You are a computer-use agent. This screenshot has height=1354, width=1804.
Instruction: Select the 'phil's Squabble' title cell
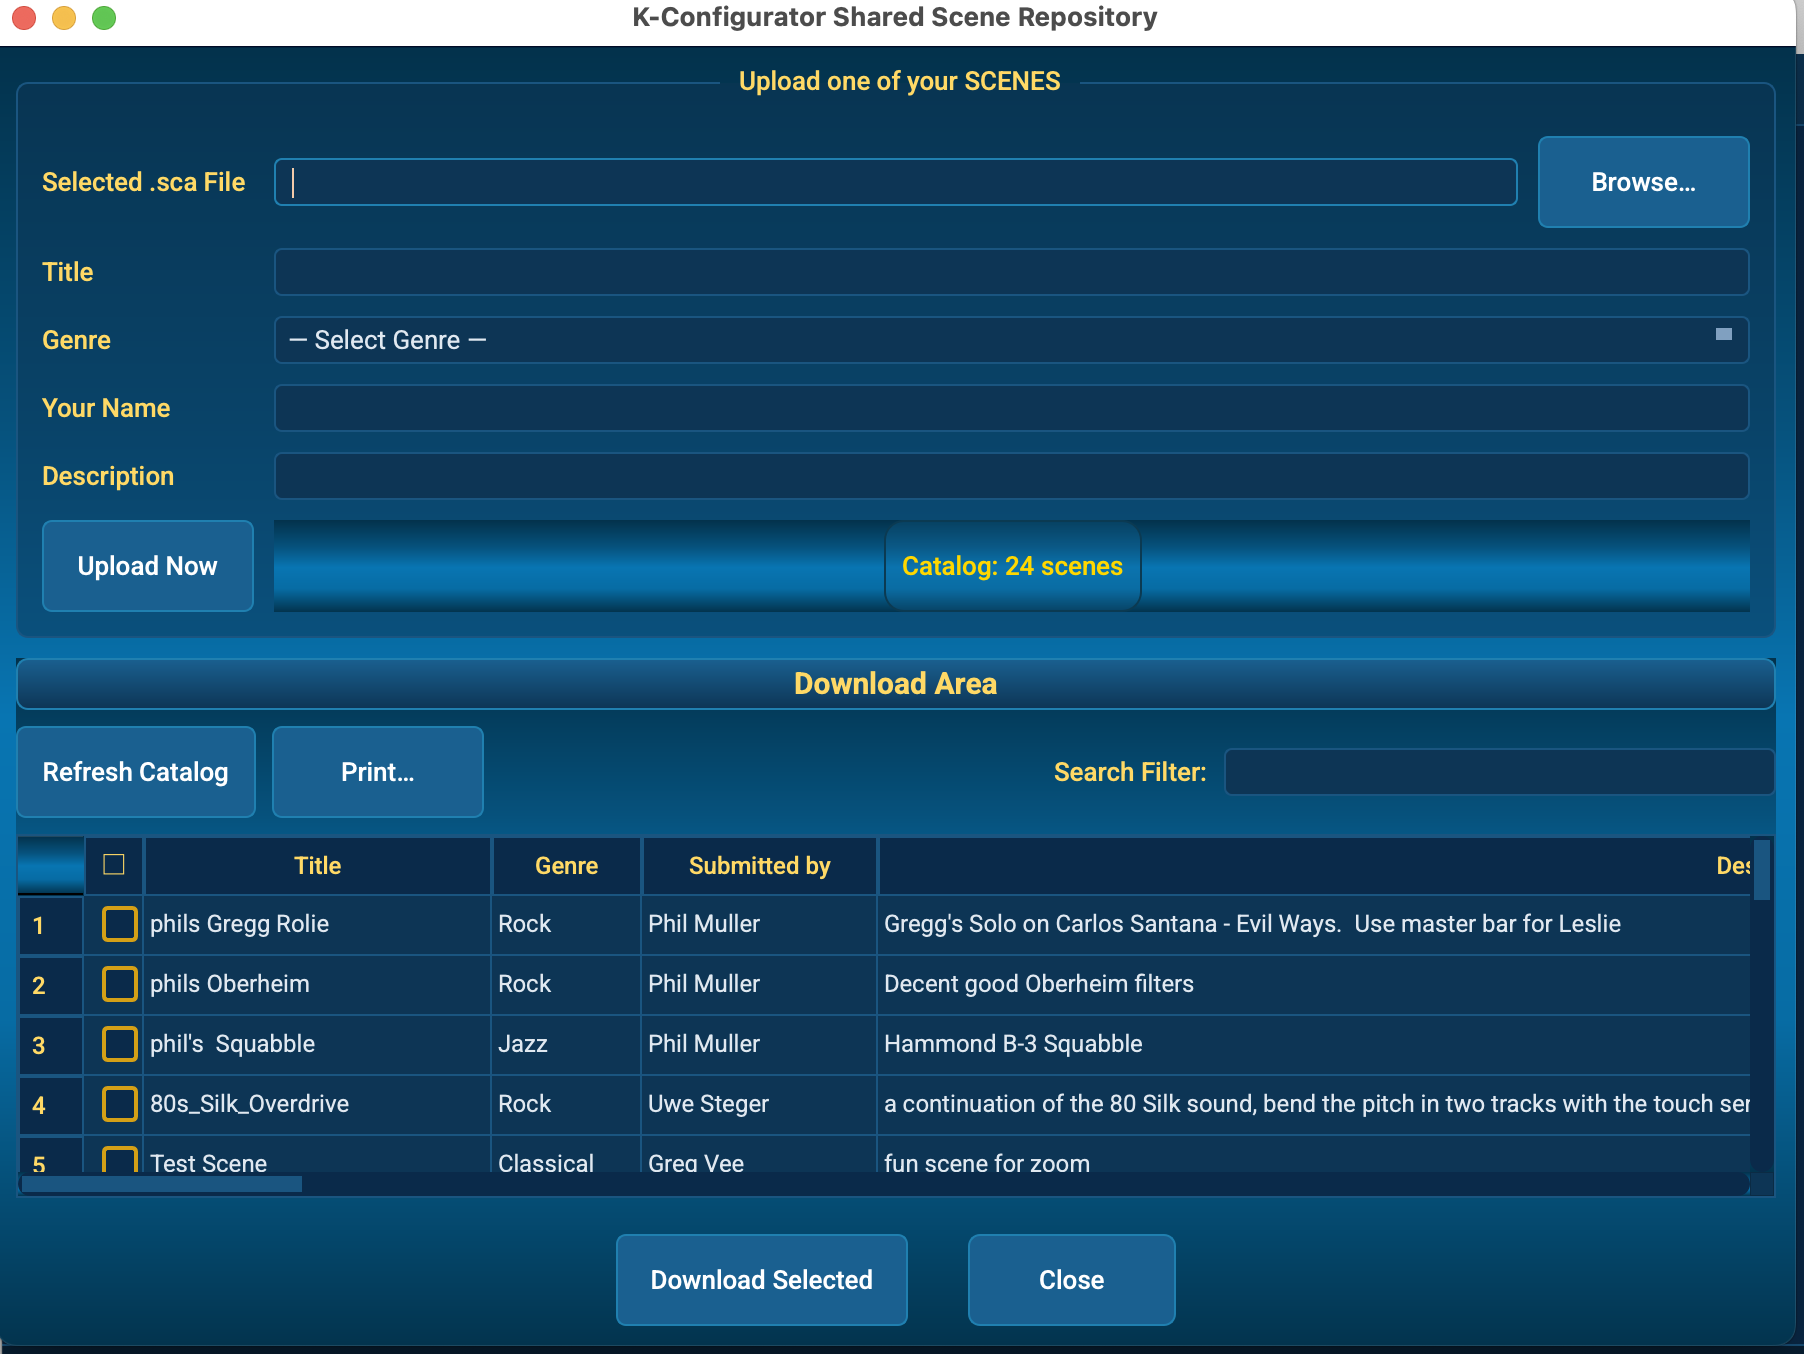click(x=318, y=1044)
